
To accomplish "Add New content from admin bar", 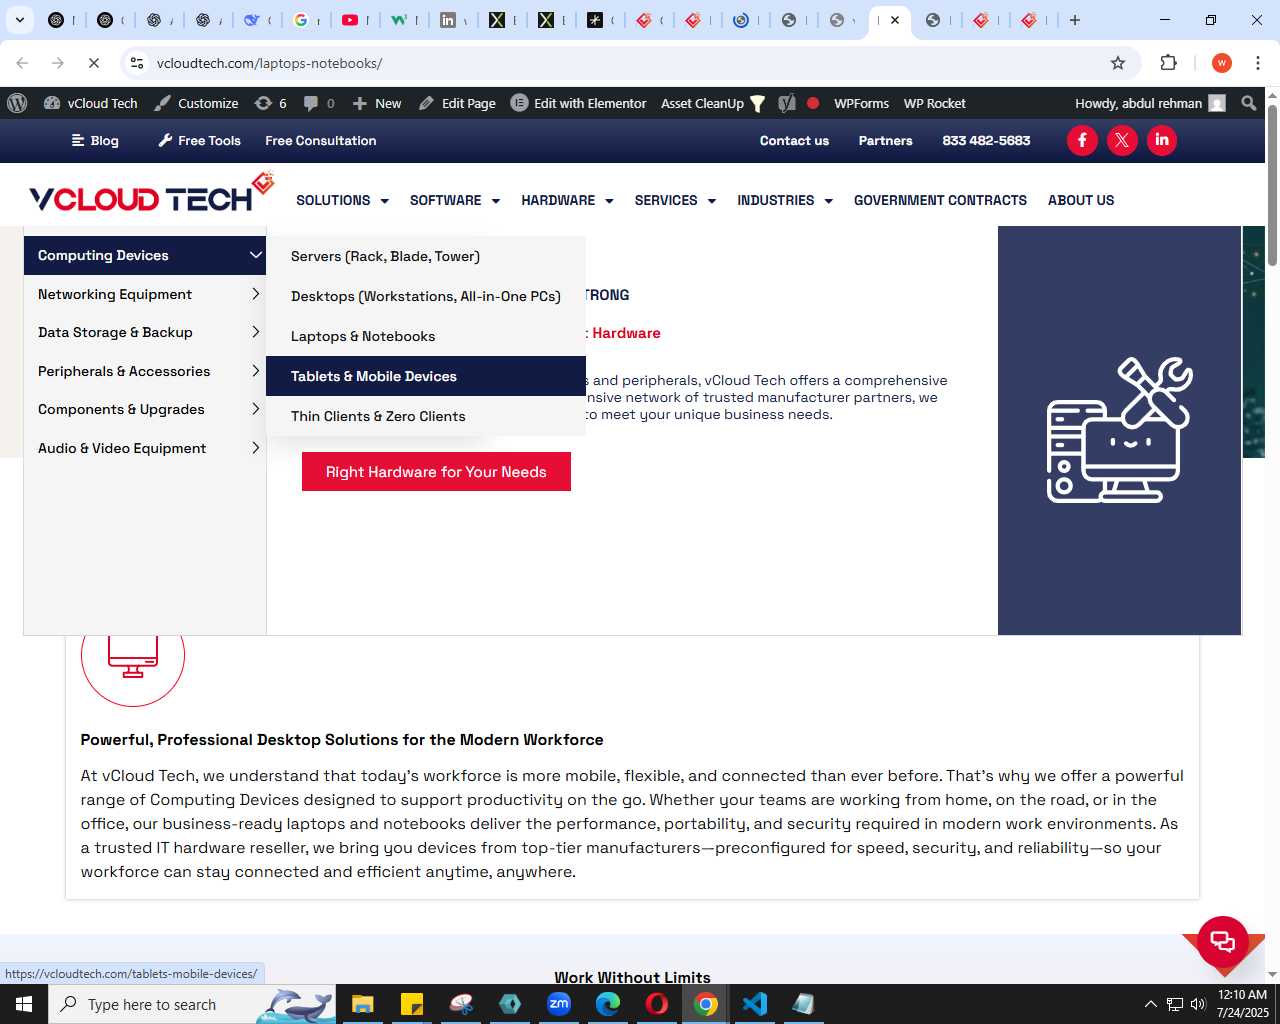I will pos(377,103).
